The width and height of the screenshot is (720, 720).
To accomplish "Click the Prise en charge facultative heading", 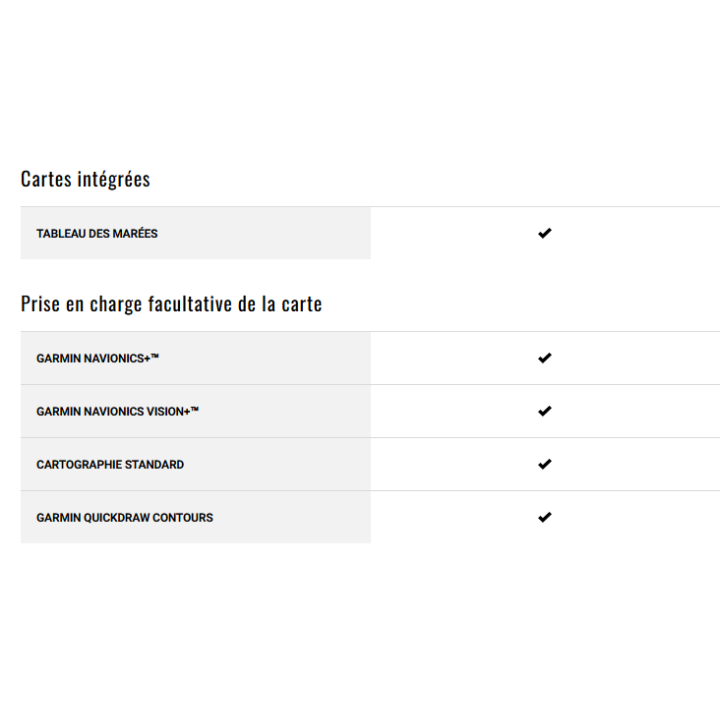I will [x=171, y=304].
